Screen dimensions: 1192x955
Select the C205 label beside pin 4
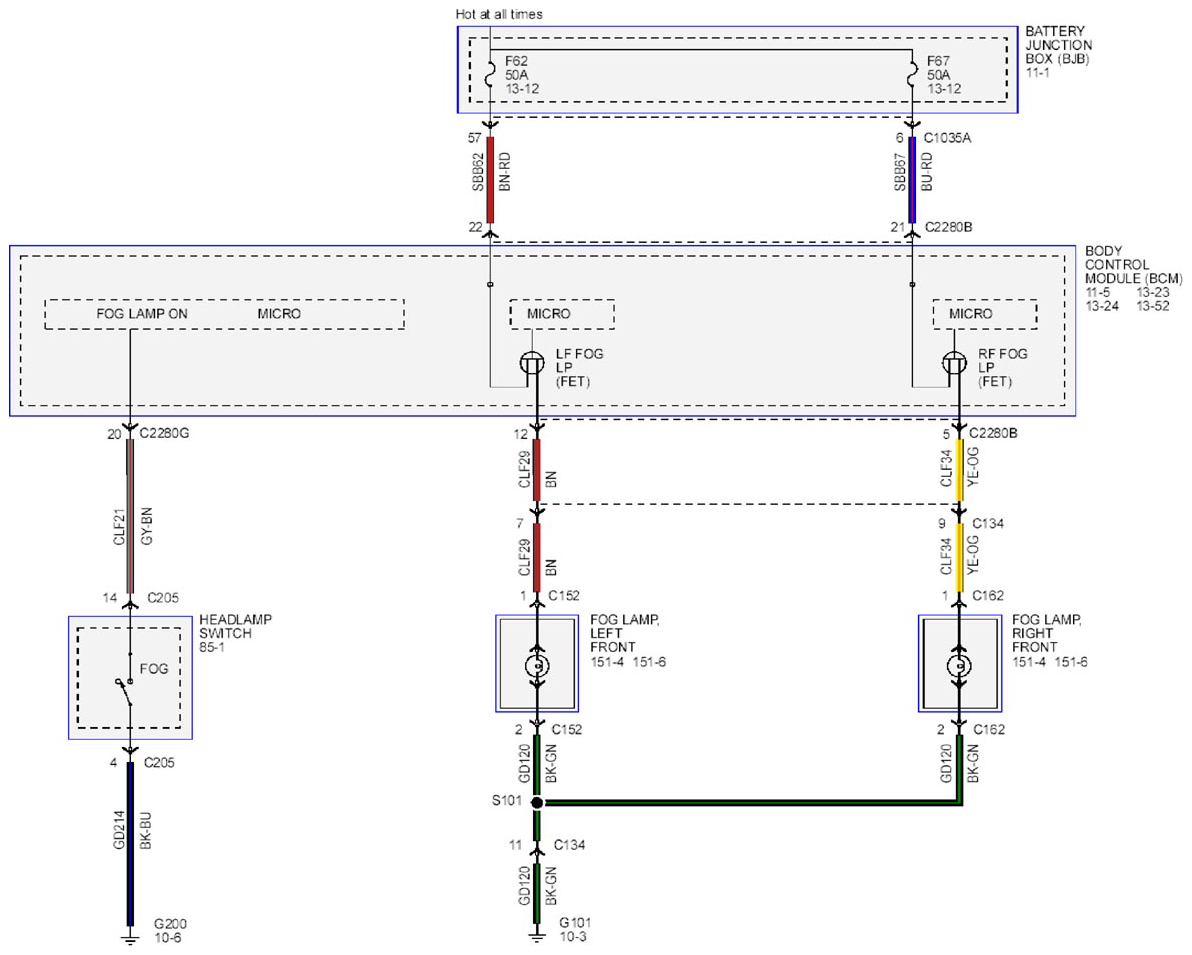(x=159, y=762)
